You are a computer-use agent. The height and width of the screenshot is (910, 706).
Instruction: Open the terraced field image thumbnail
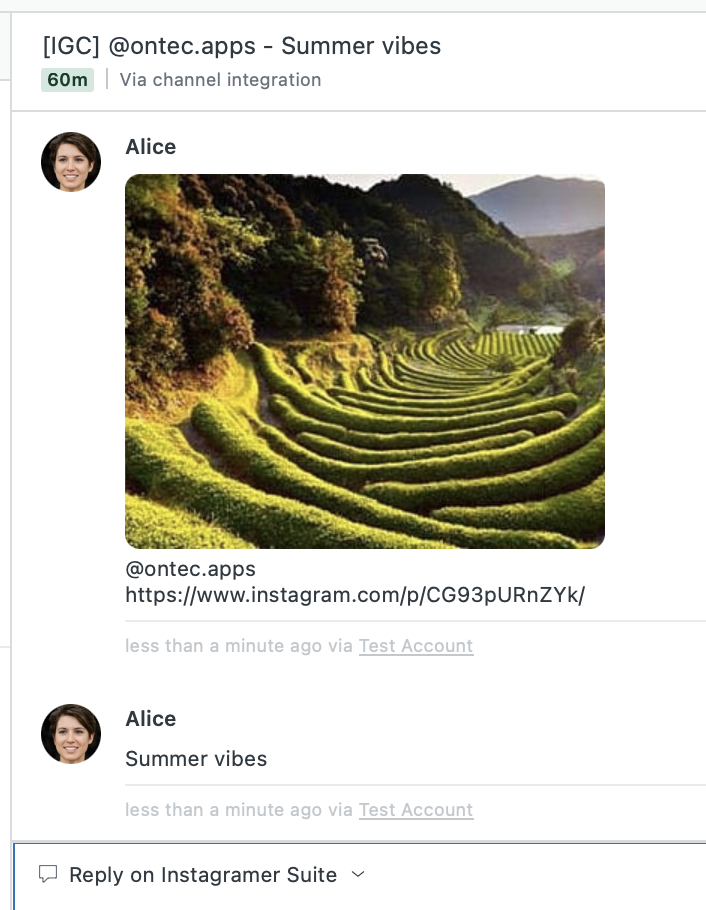point(364,362)
